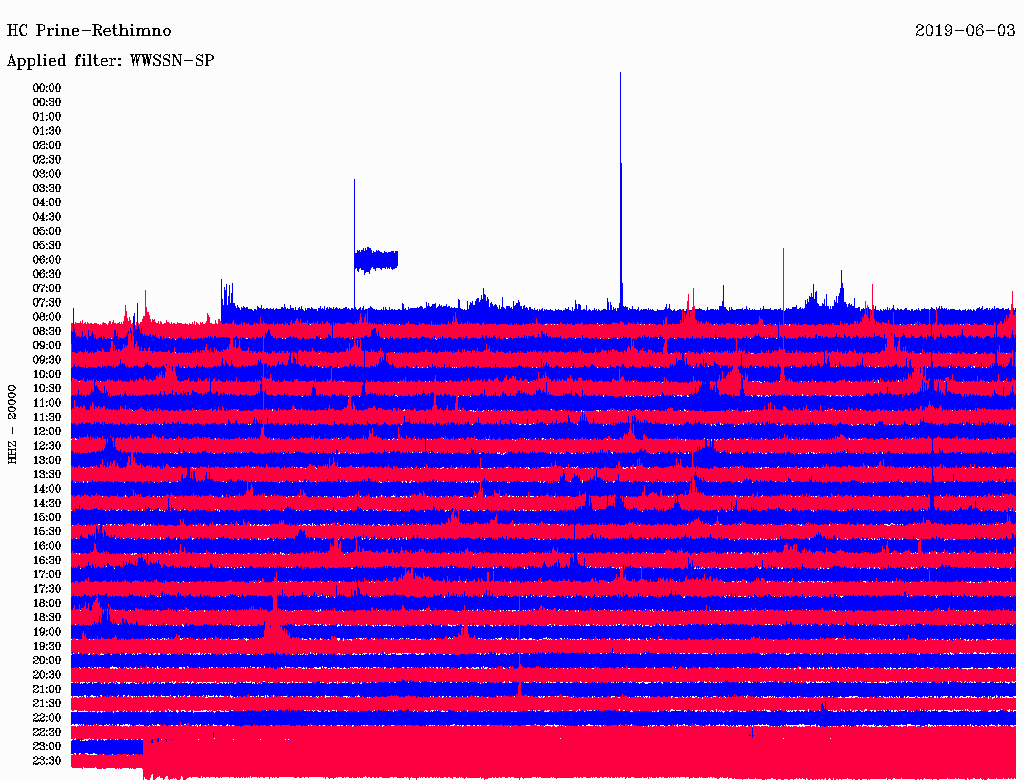Select the 01:00 time label
Image resolution: width=1024 pixels, height=780 pixels.
pyautogui.click(x=46, y=116)
